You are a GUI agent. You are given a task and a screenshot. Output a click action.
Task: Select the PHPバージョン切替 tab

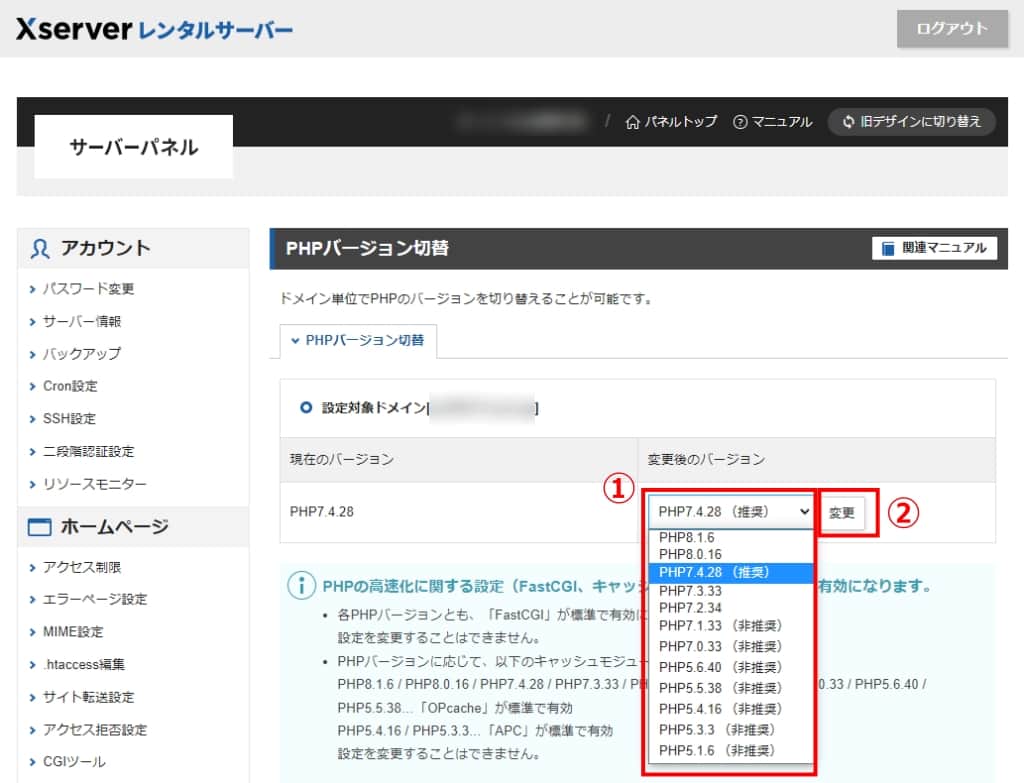point(359,341)
